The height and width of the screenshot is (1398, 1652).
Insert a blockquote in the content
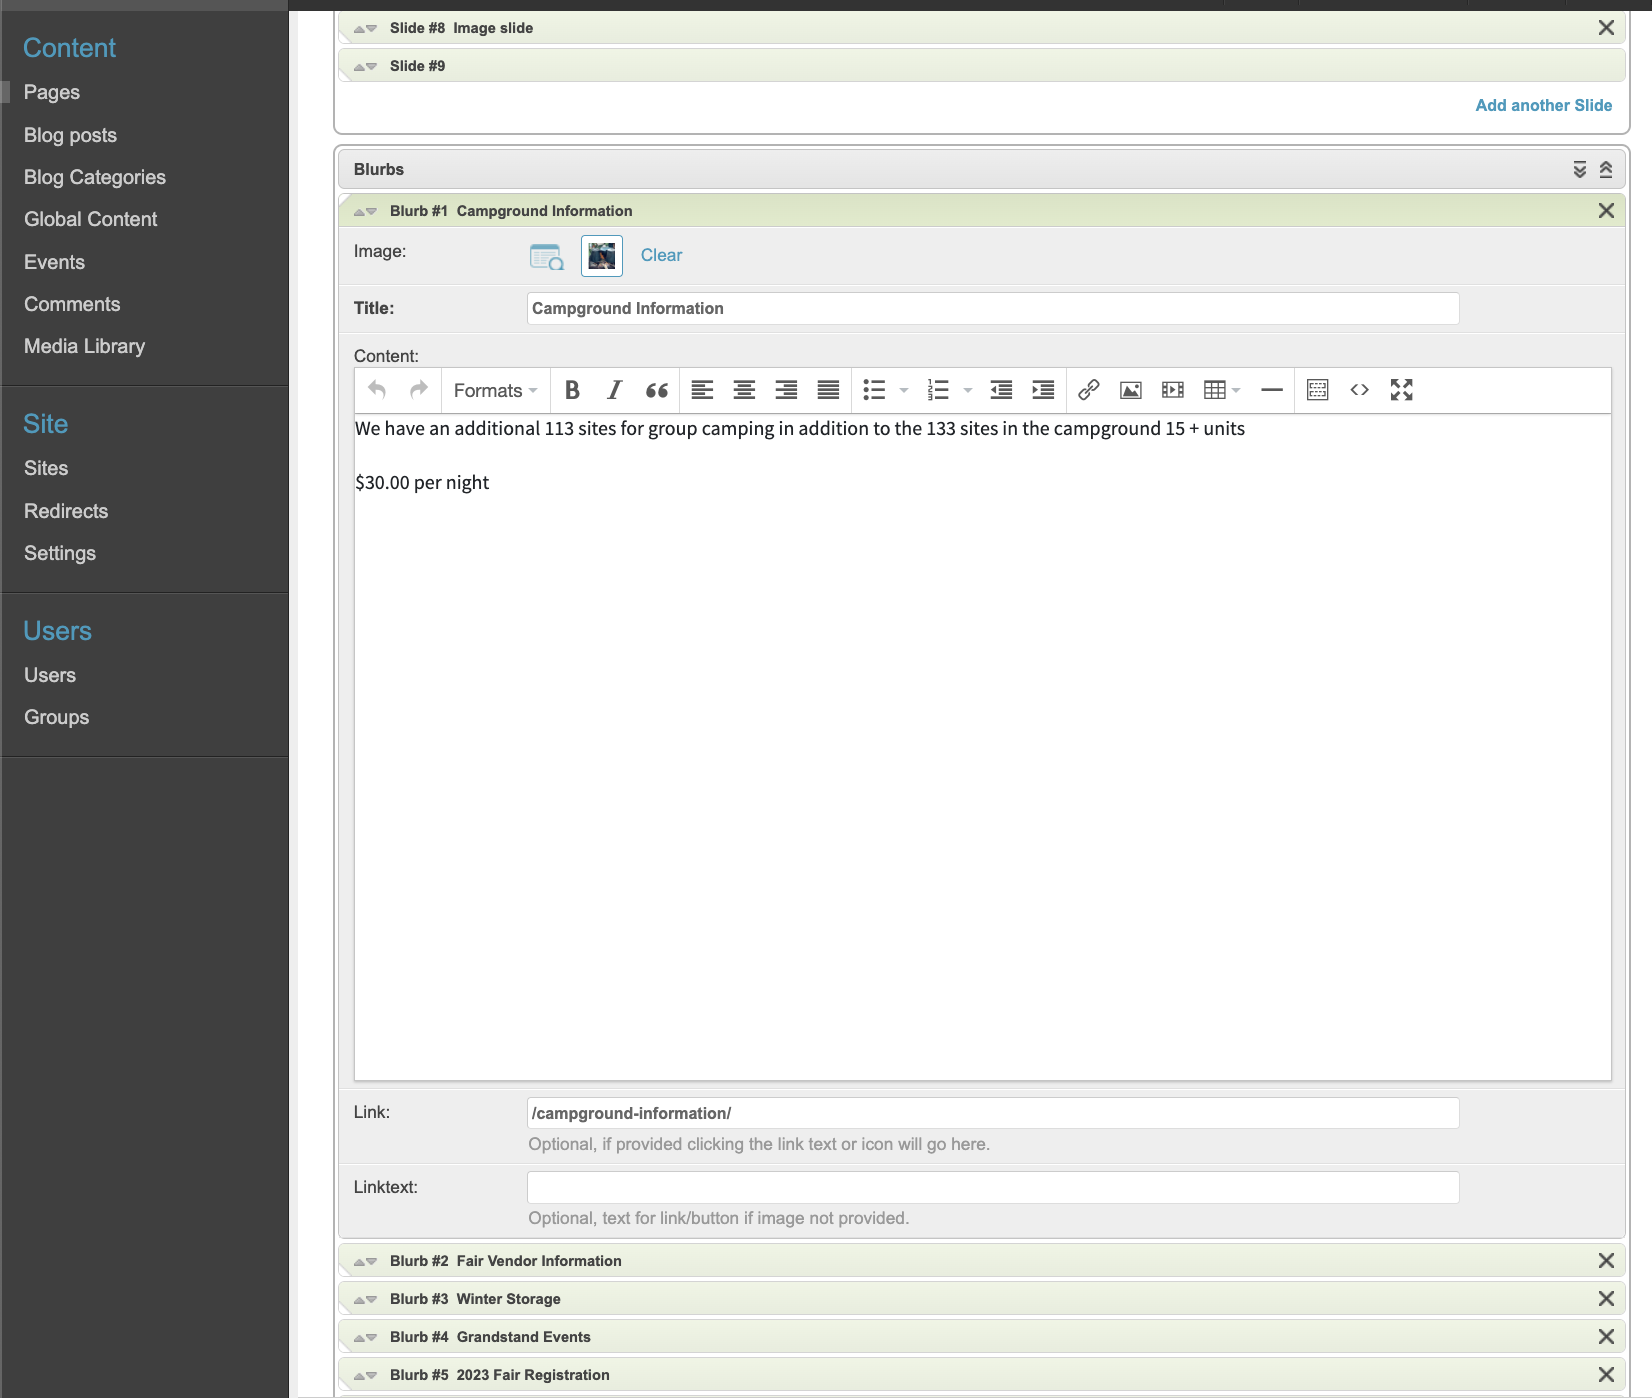click(x=656, y=390)
